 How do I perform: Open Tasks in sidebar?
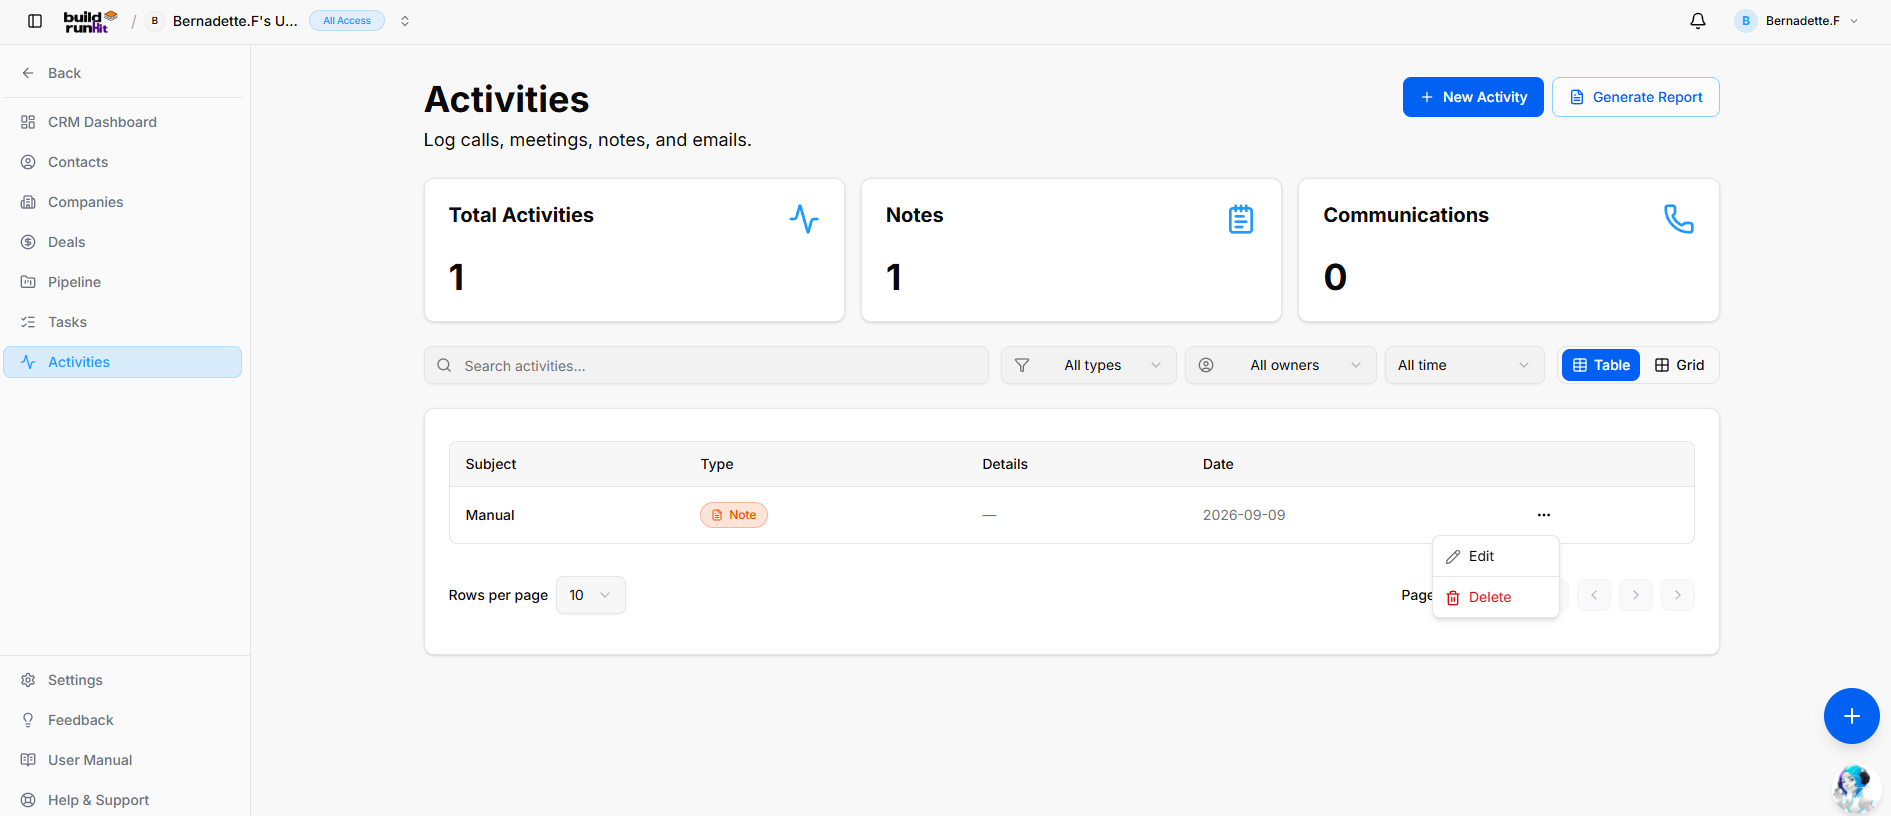123,322
